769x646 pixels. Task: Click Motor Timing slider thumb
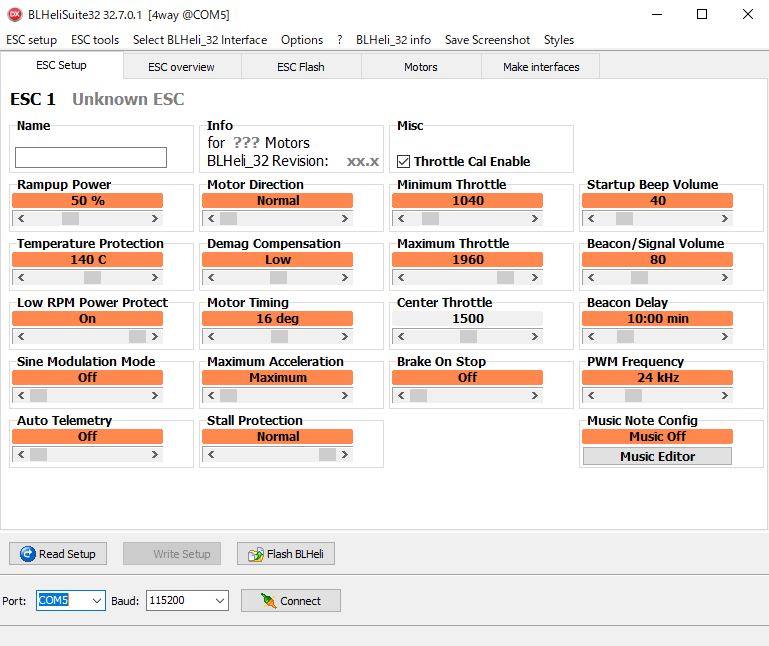[x=280, y=336]
